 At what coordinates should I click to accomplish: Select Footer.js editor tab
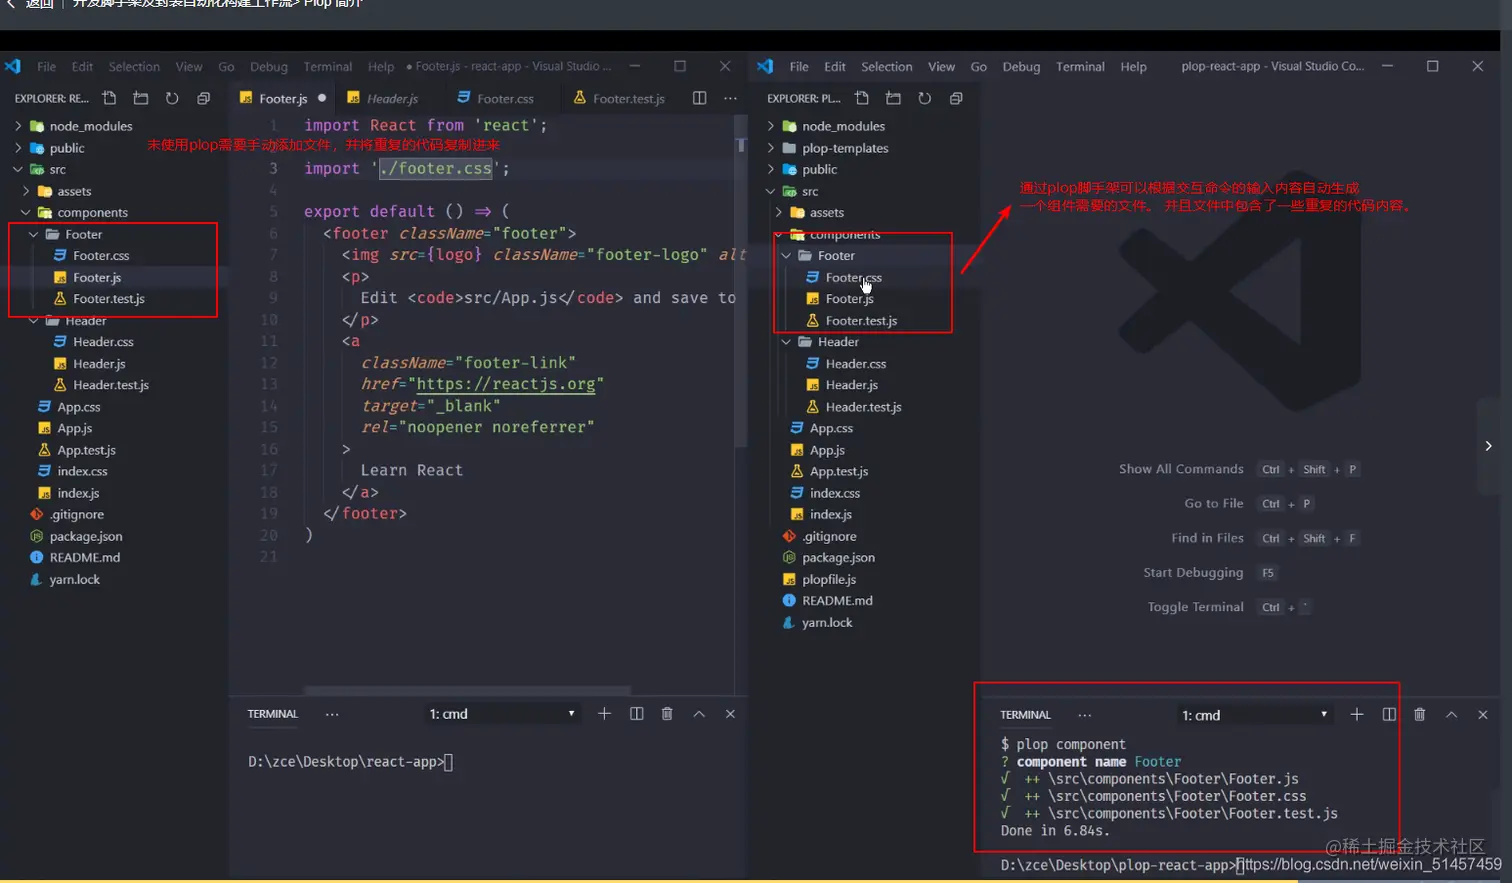pos(283,98)
